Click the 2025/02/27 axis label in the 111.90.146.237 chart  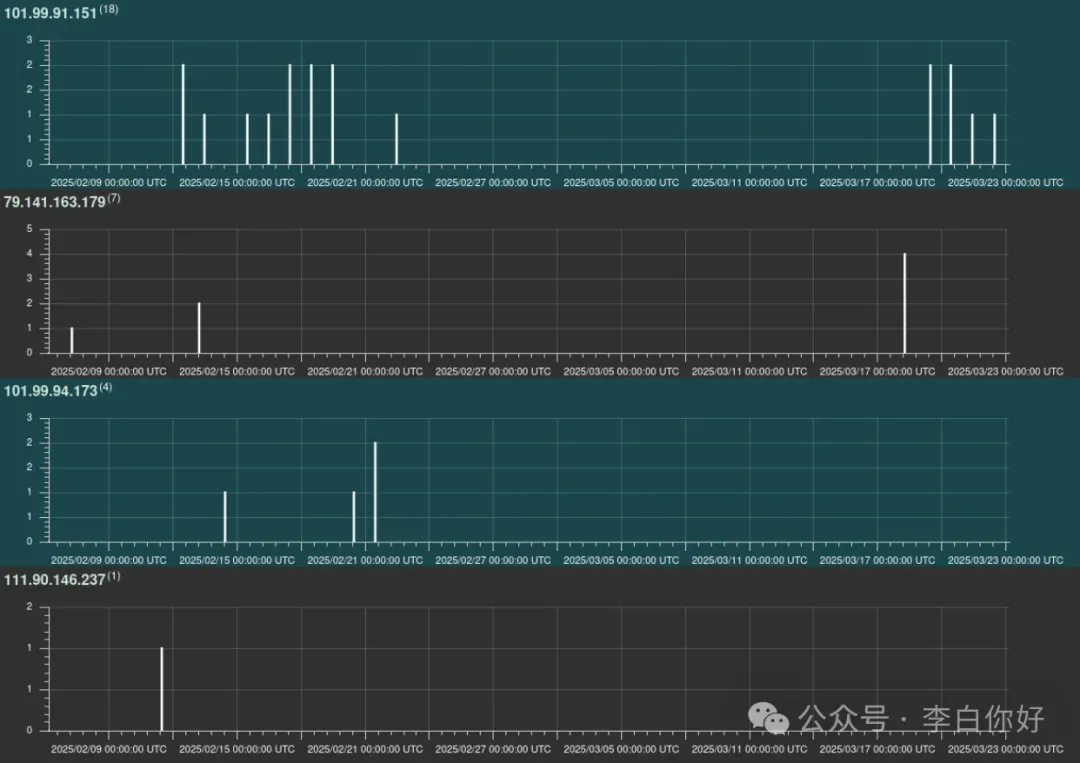[x=493, y=749]
